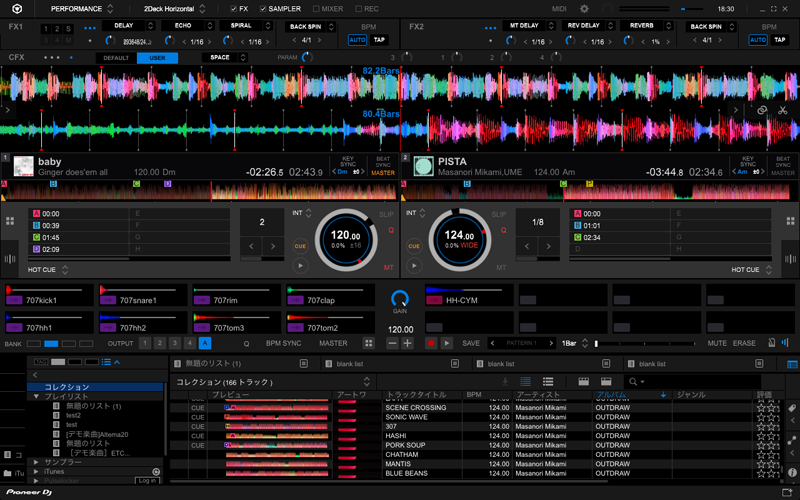Toggle the SAMPLER checkbox
The height and width of the screenshot is (500, 800).
coord(264,8)
